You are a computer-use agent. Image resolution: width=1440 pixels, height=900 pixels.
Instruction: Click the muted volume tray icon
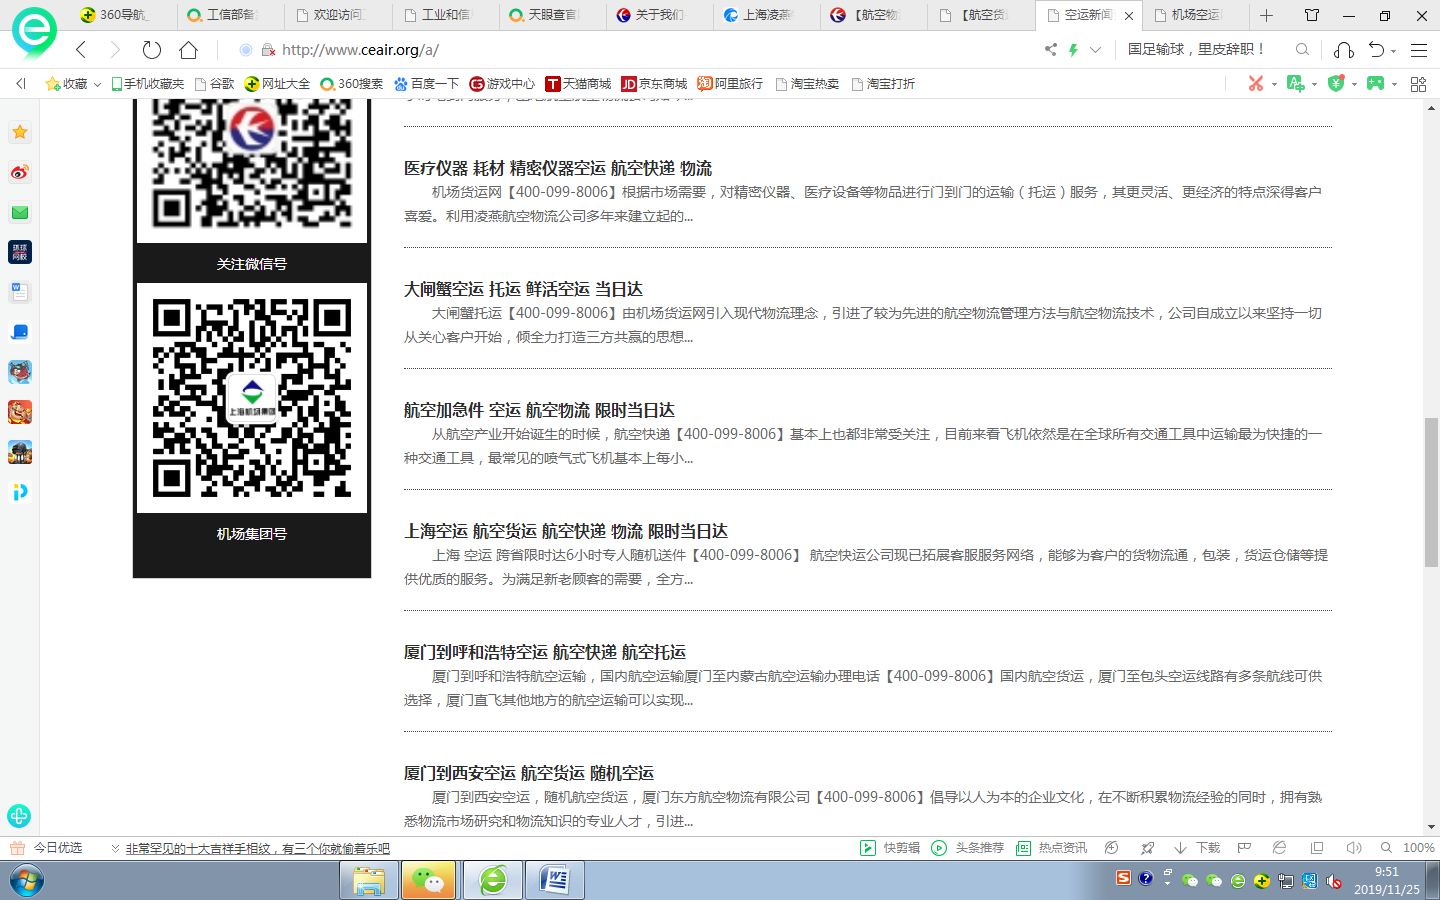click(1334, 881)
